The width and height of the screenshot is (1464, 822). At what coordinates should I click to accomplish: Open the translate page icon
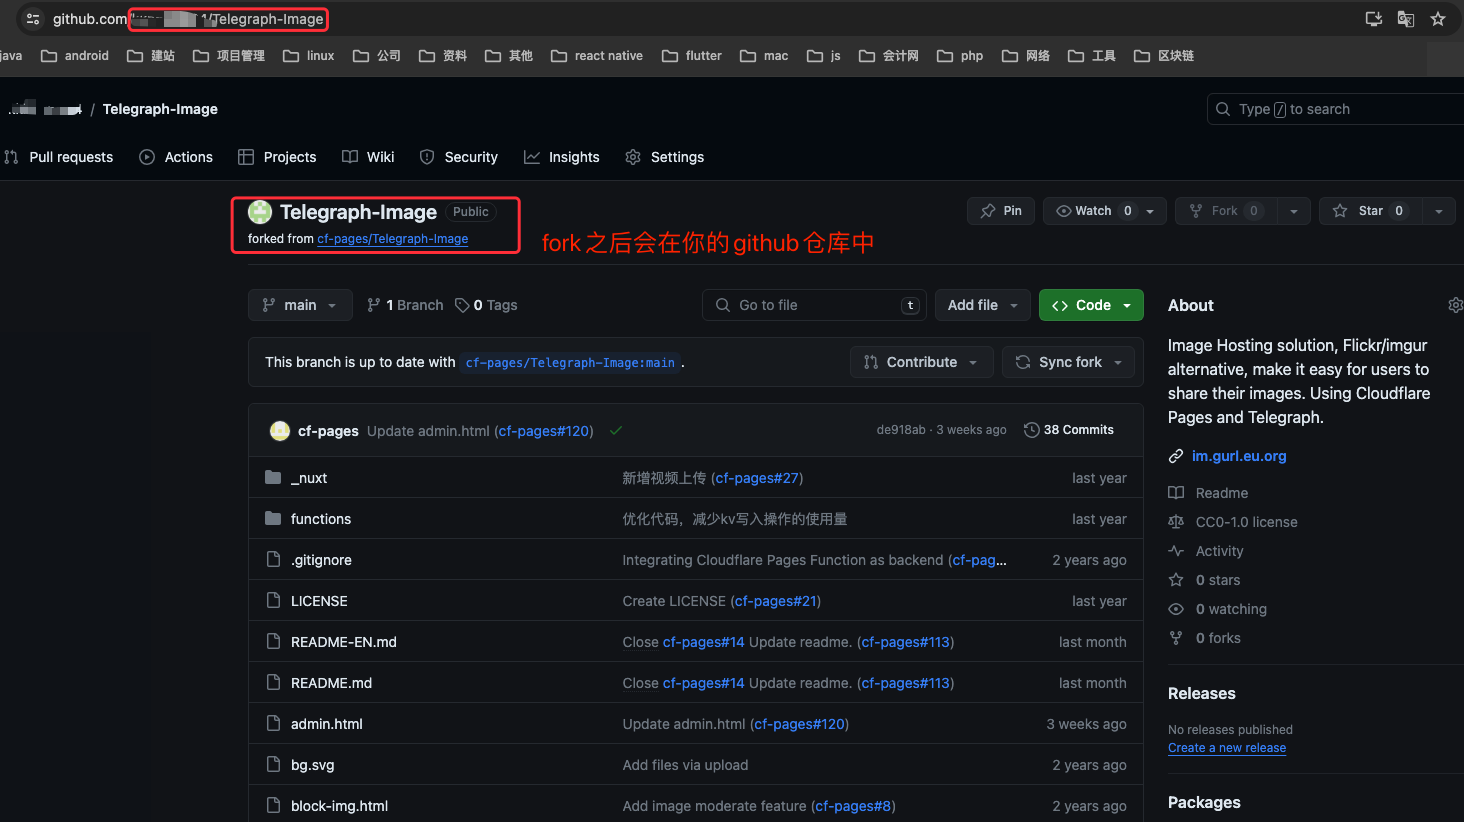click(x=1406, y=19)
